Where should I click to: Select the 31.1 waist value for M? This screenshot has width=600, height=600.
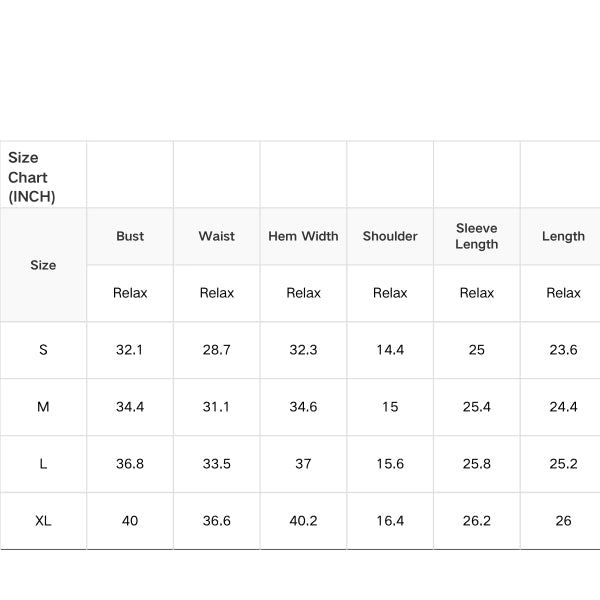click(x=216, y=407)
